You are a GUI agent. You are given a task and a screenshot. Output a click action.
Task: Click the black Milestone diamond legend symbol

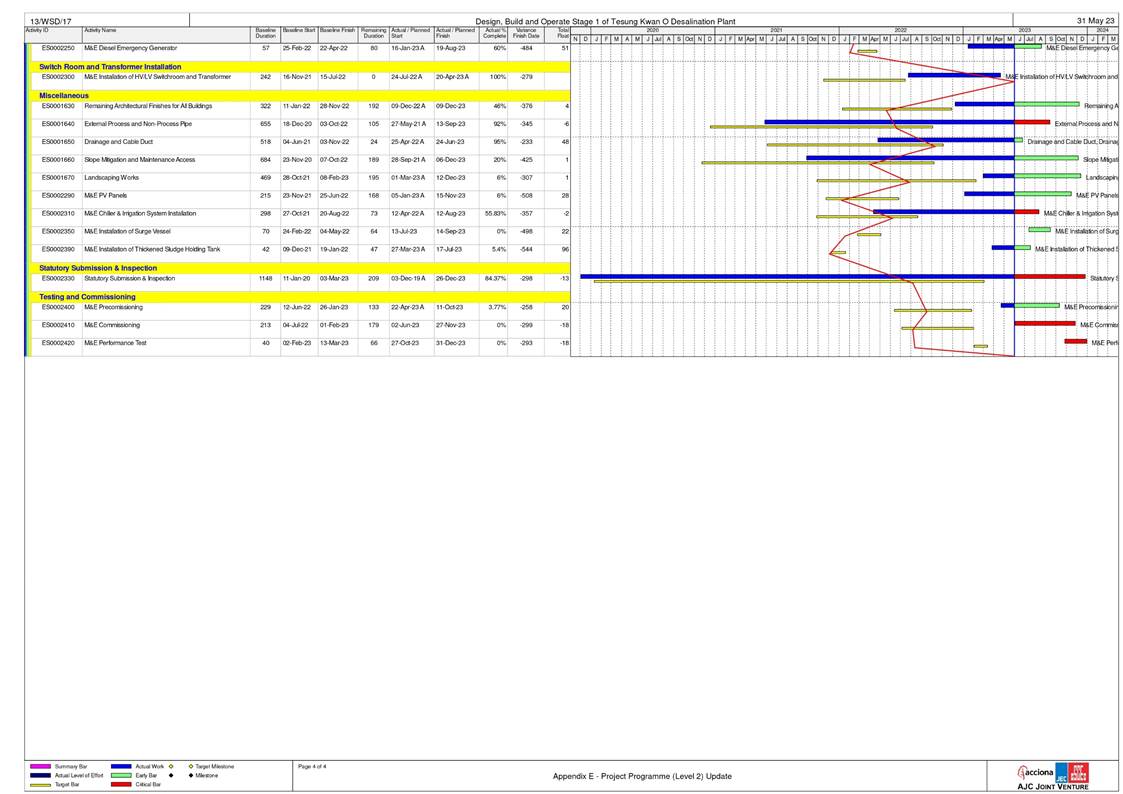[x=190, y=775]
